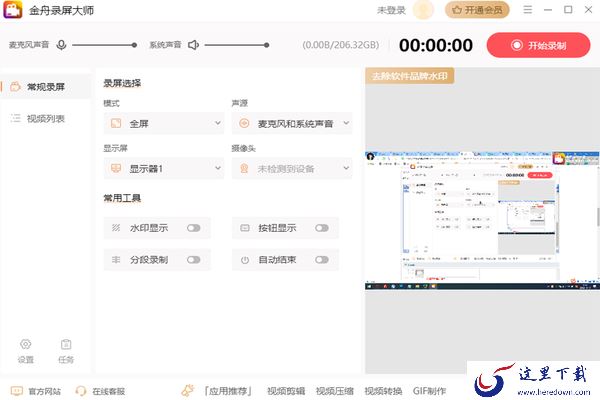This screenshot has width=600, height=400.
Task: Mute the microphone using the mic icon
Action: [61, 45]
